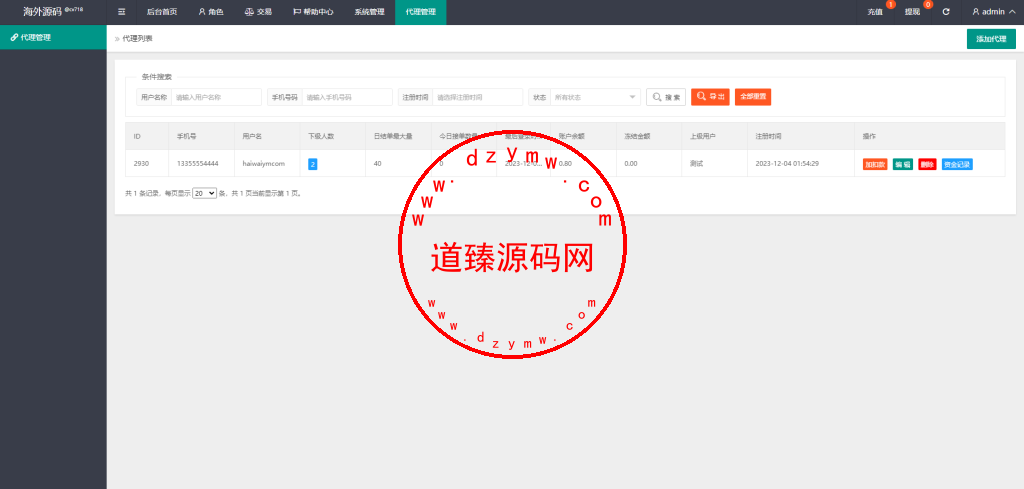1024x489 pixels.
Task: Click the red 删除 button
Action: (927, 164)
